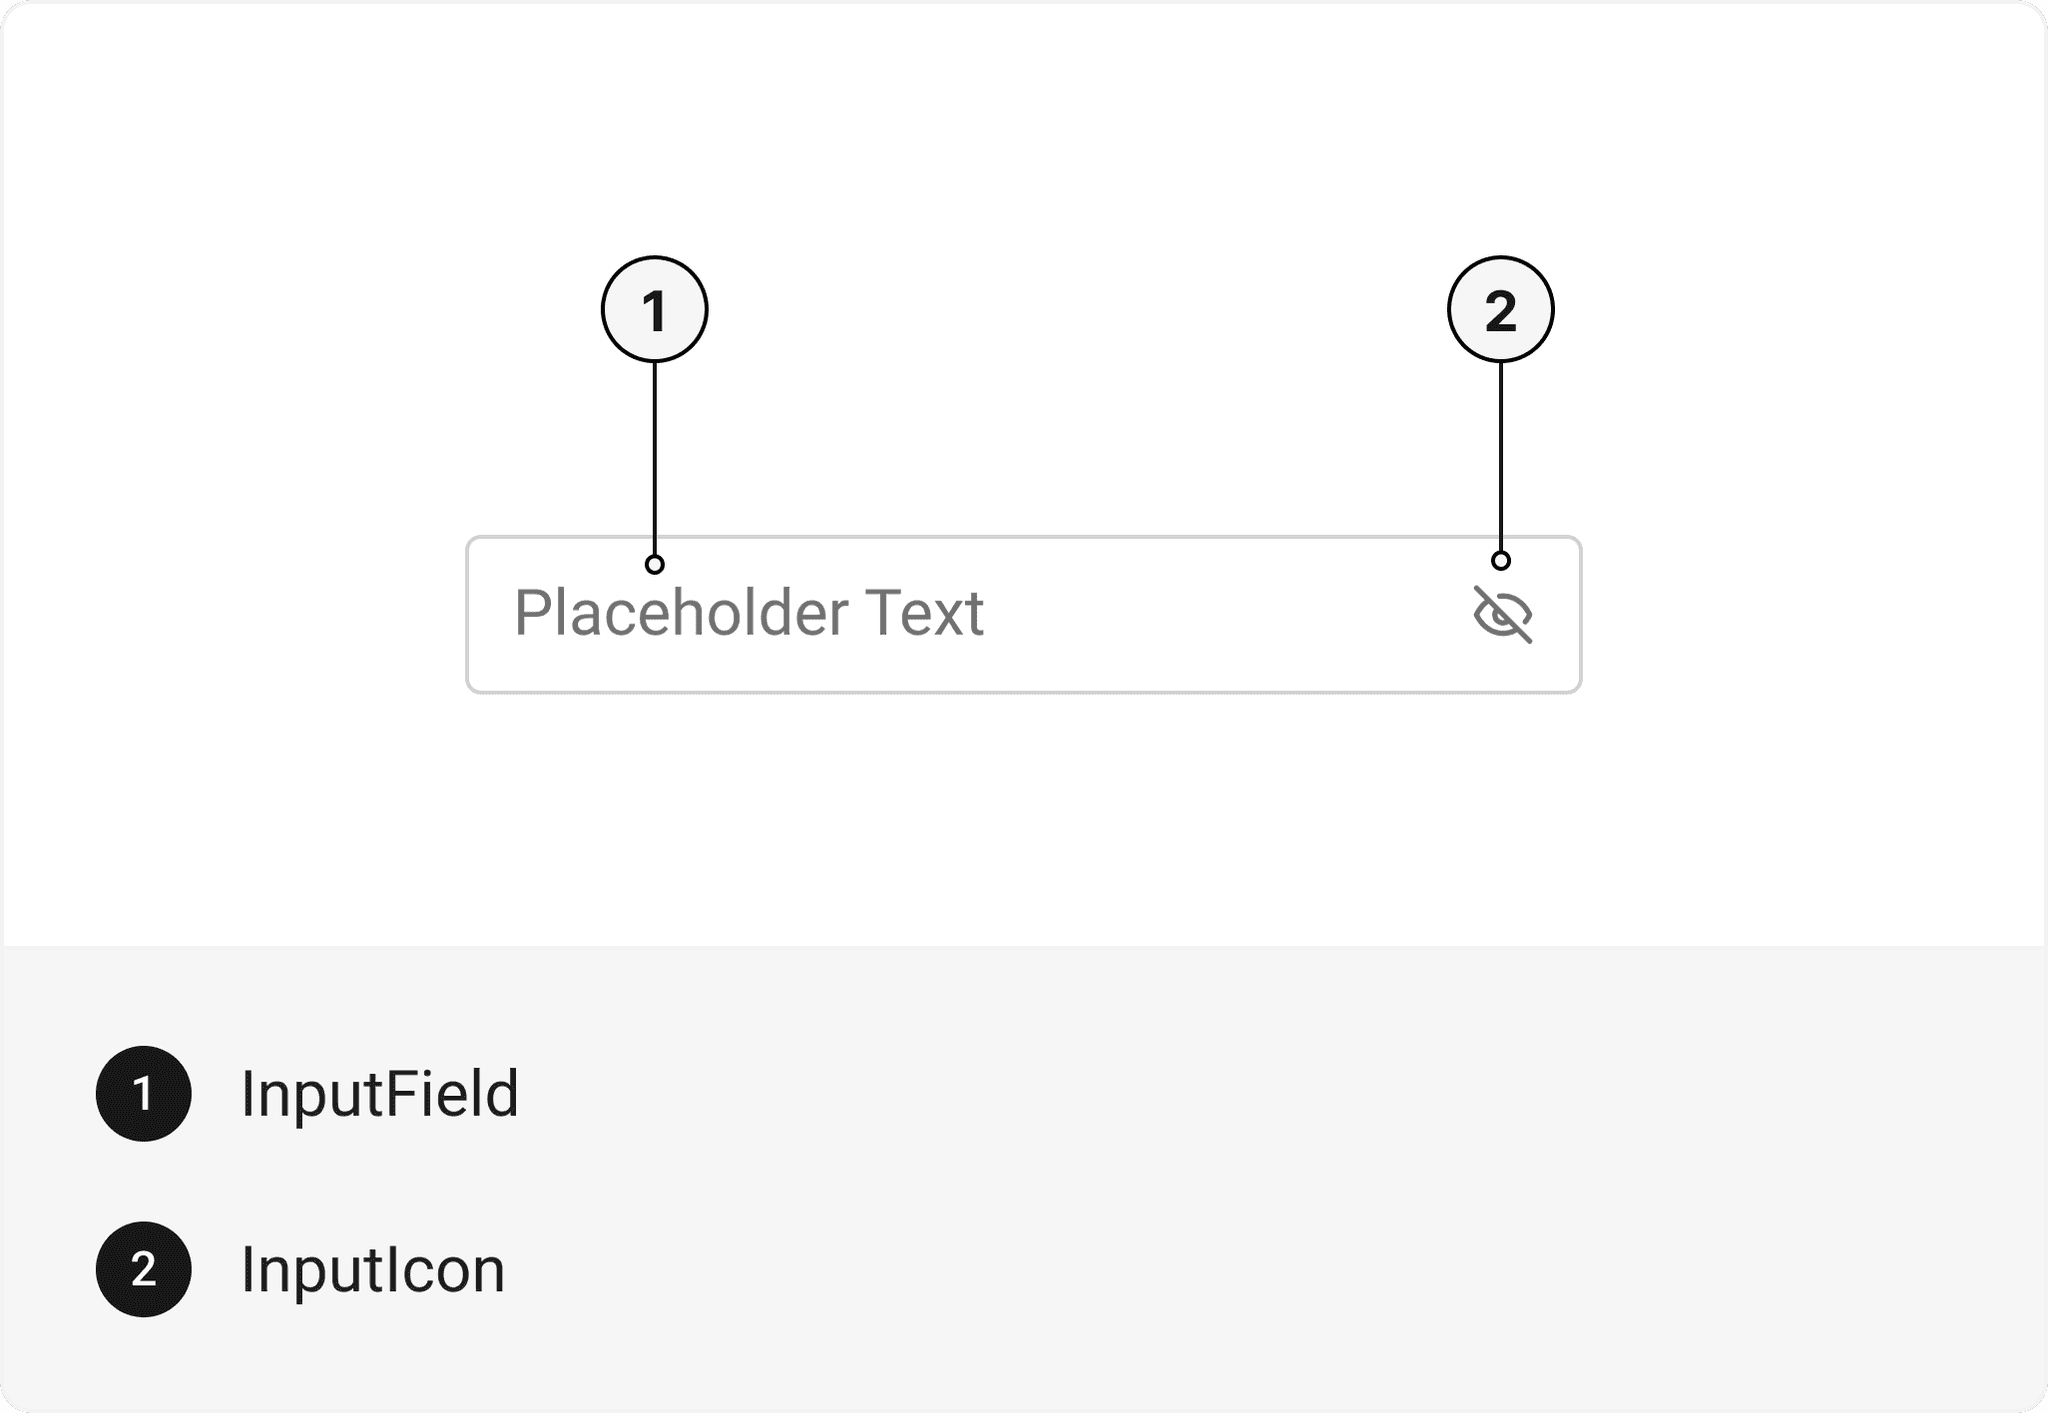Viewport: 2048px width, 1413px height.
Task: Click the circled 1 callout marker
Action: [x=656, y=310]
